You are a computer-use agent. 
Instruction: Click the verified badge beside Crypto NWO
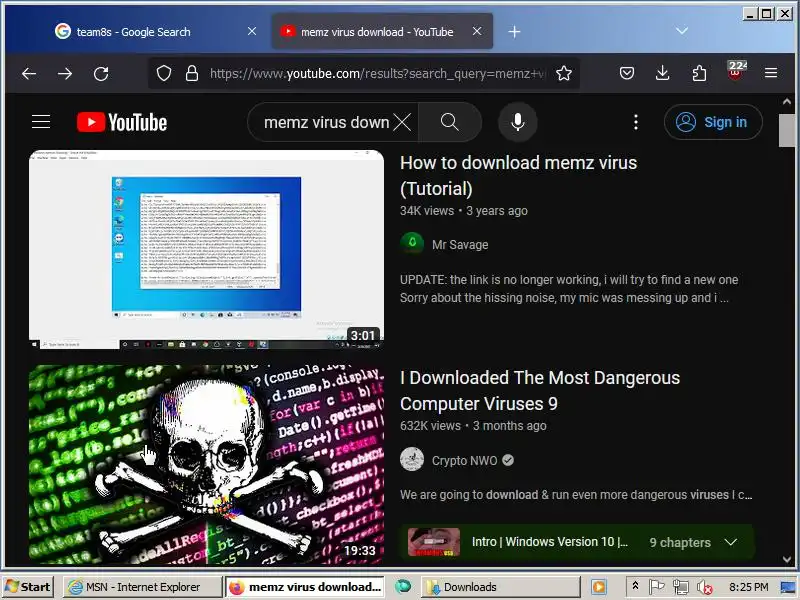click(508, 460)
